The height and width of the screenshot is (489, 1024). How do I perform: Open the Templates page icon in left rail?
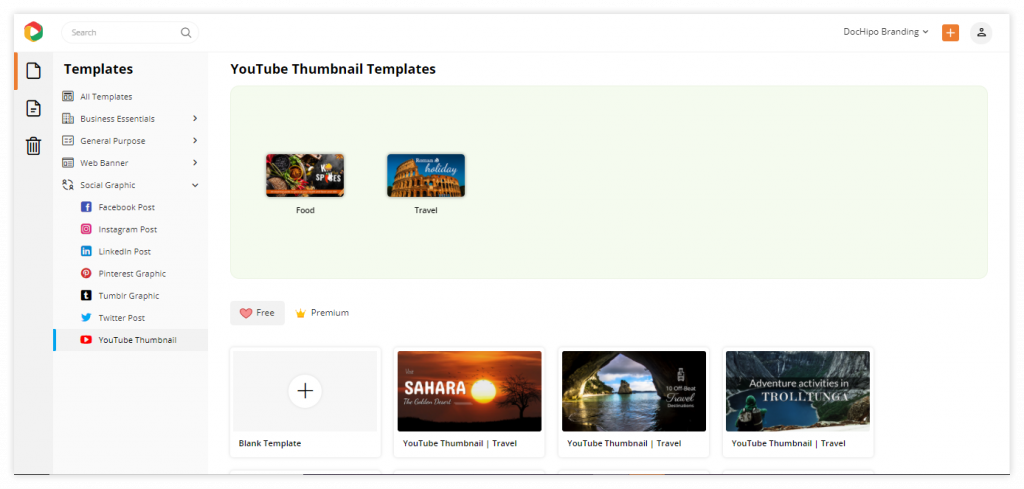pos(33,71)
